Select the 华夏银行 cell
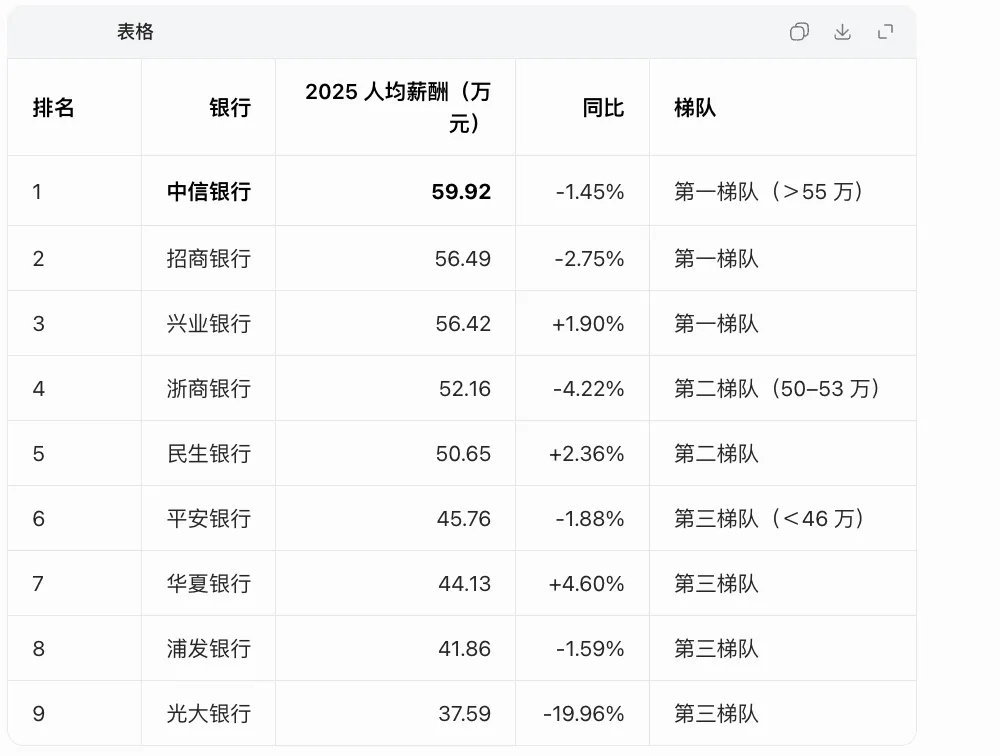This screenshot has width=1000, height=756. click(x=209, y=584)
